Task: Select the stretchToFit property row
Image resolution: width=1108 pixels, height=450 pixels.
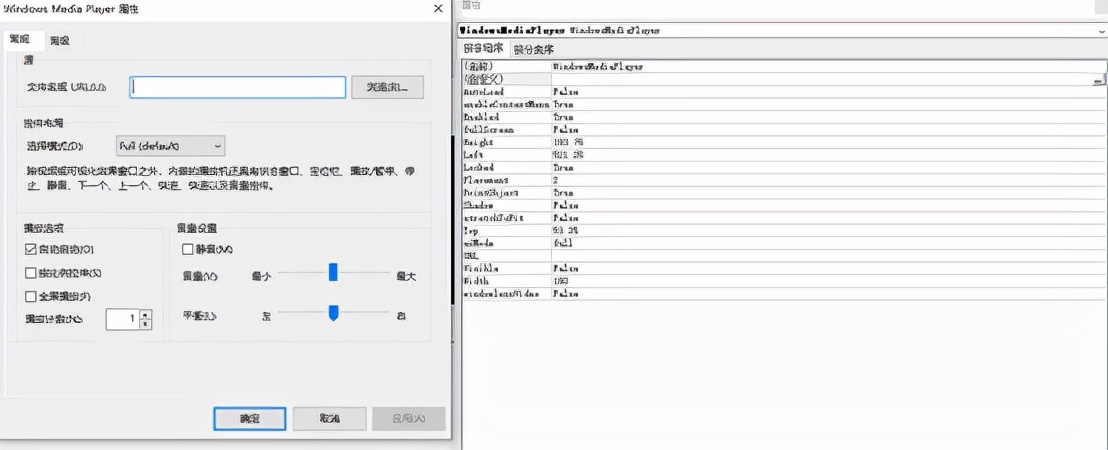Action: (x=783, y=218)
